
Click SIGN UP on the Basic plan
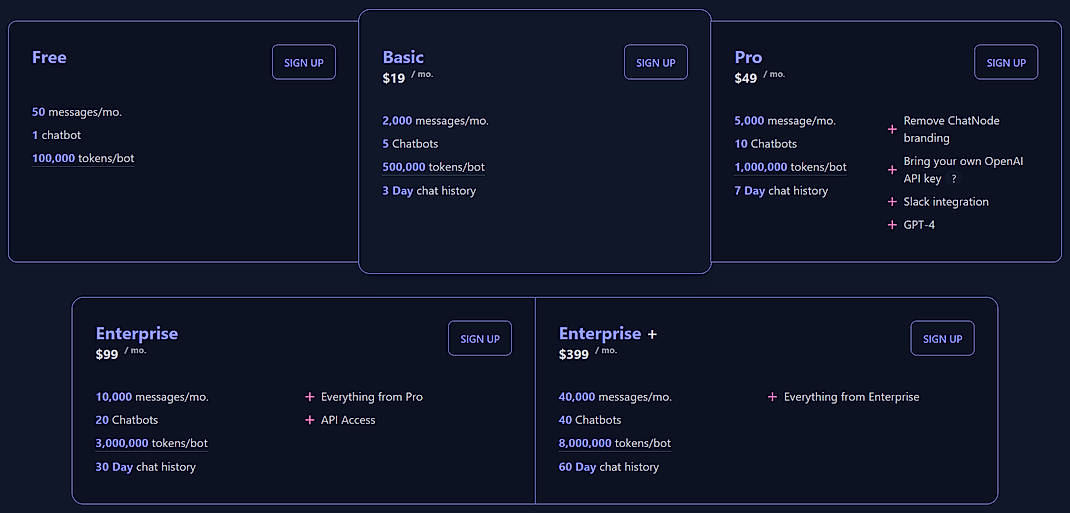656,62
